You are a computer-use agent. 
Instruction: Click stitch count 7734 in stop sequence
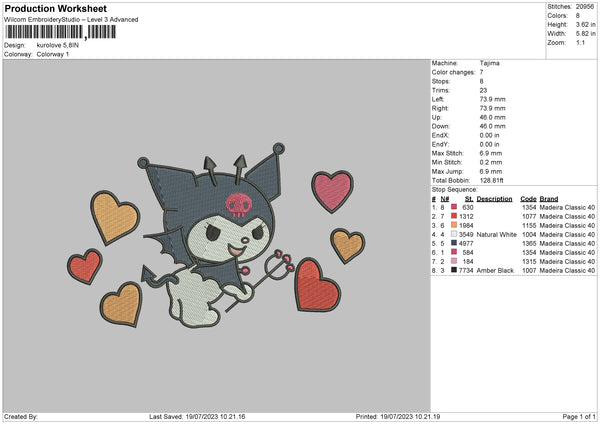(466, 271)
